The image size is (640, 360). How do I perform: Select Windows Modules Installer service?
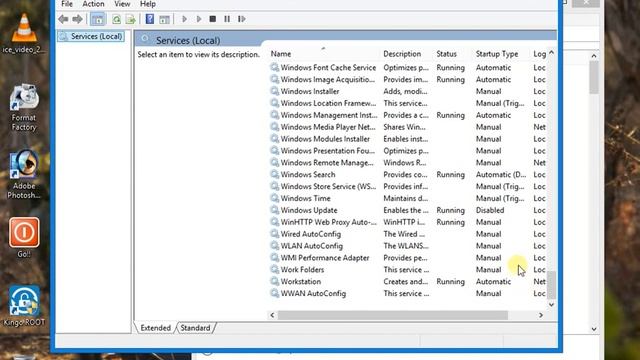(x=407, y=139)
